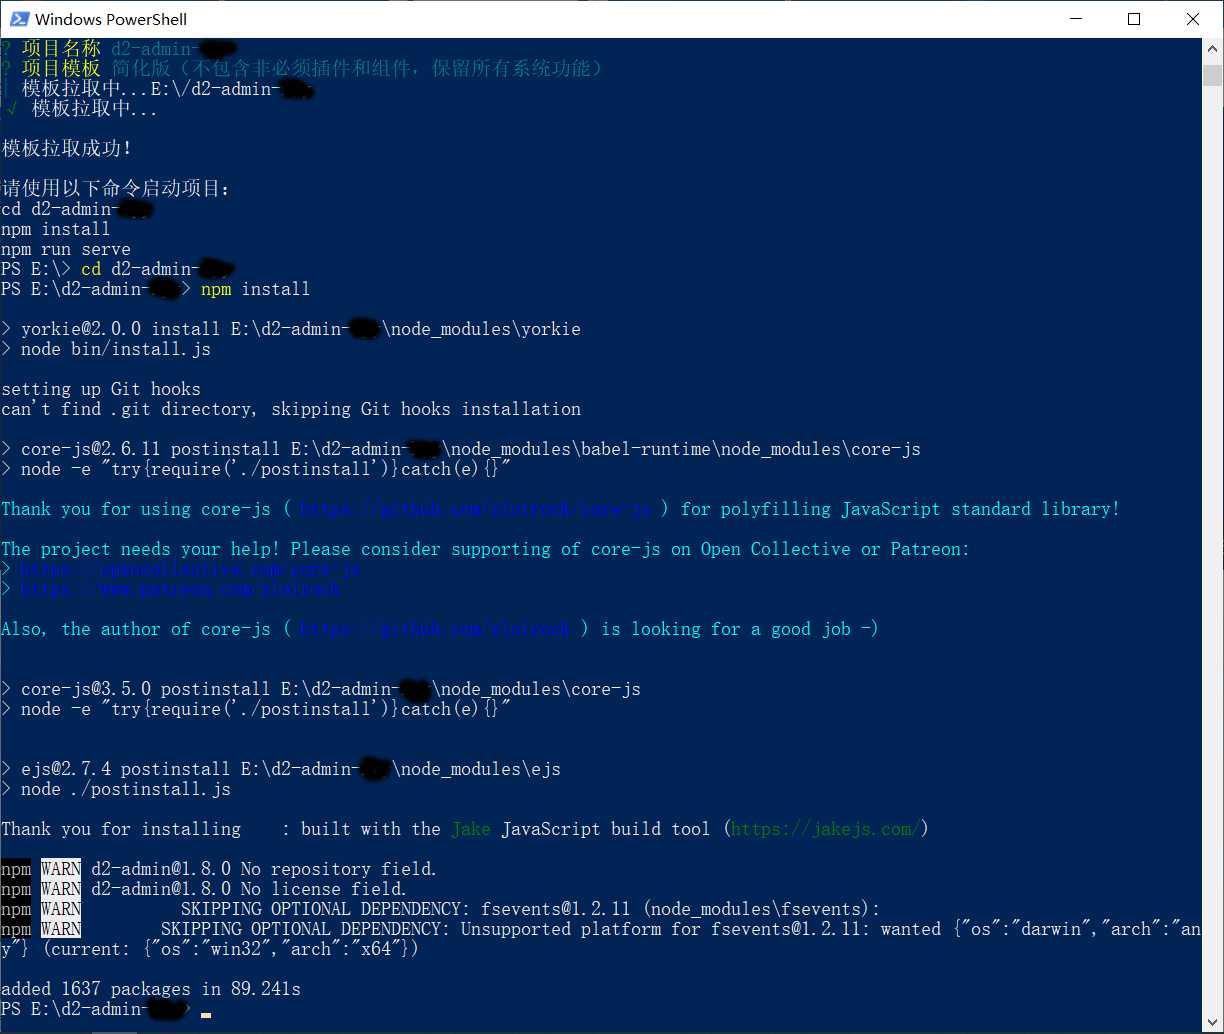Click the green 'Jake' word

[x=470, y=829]
